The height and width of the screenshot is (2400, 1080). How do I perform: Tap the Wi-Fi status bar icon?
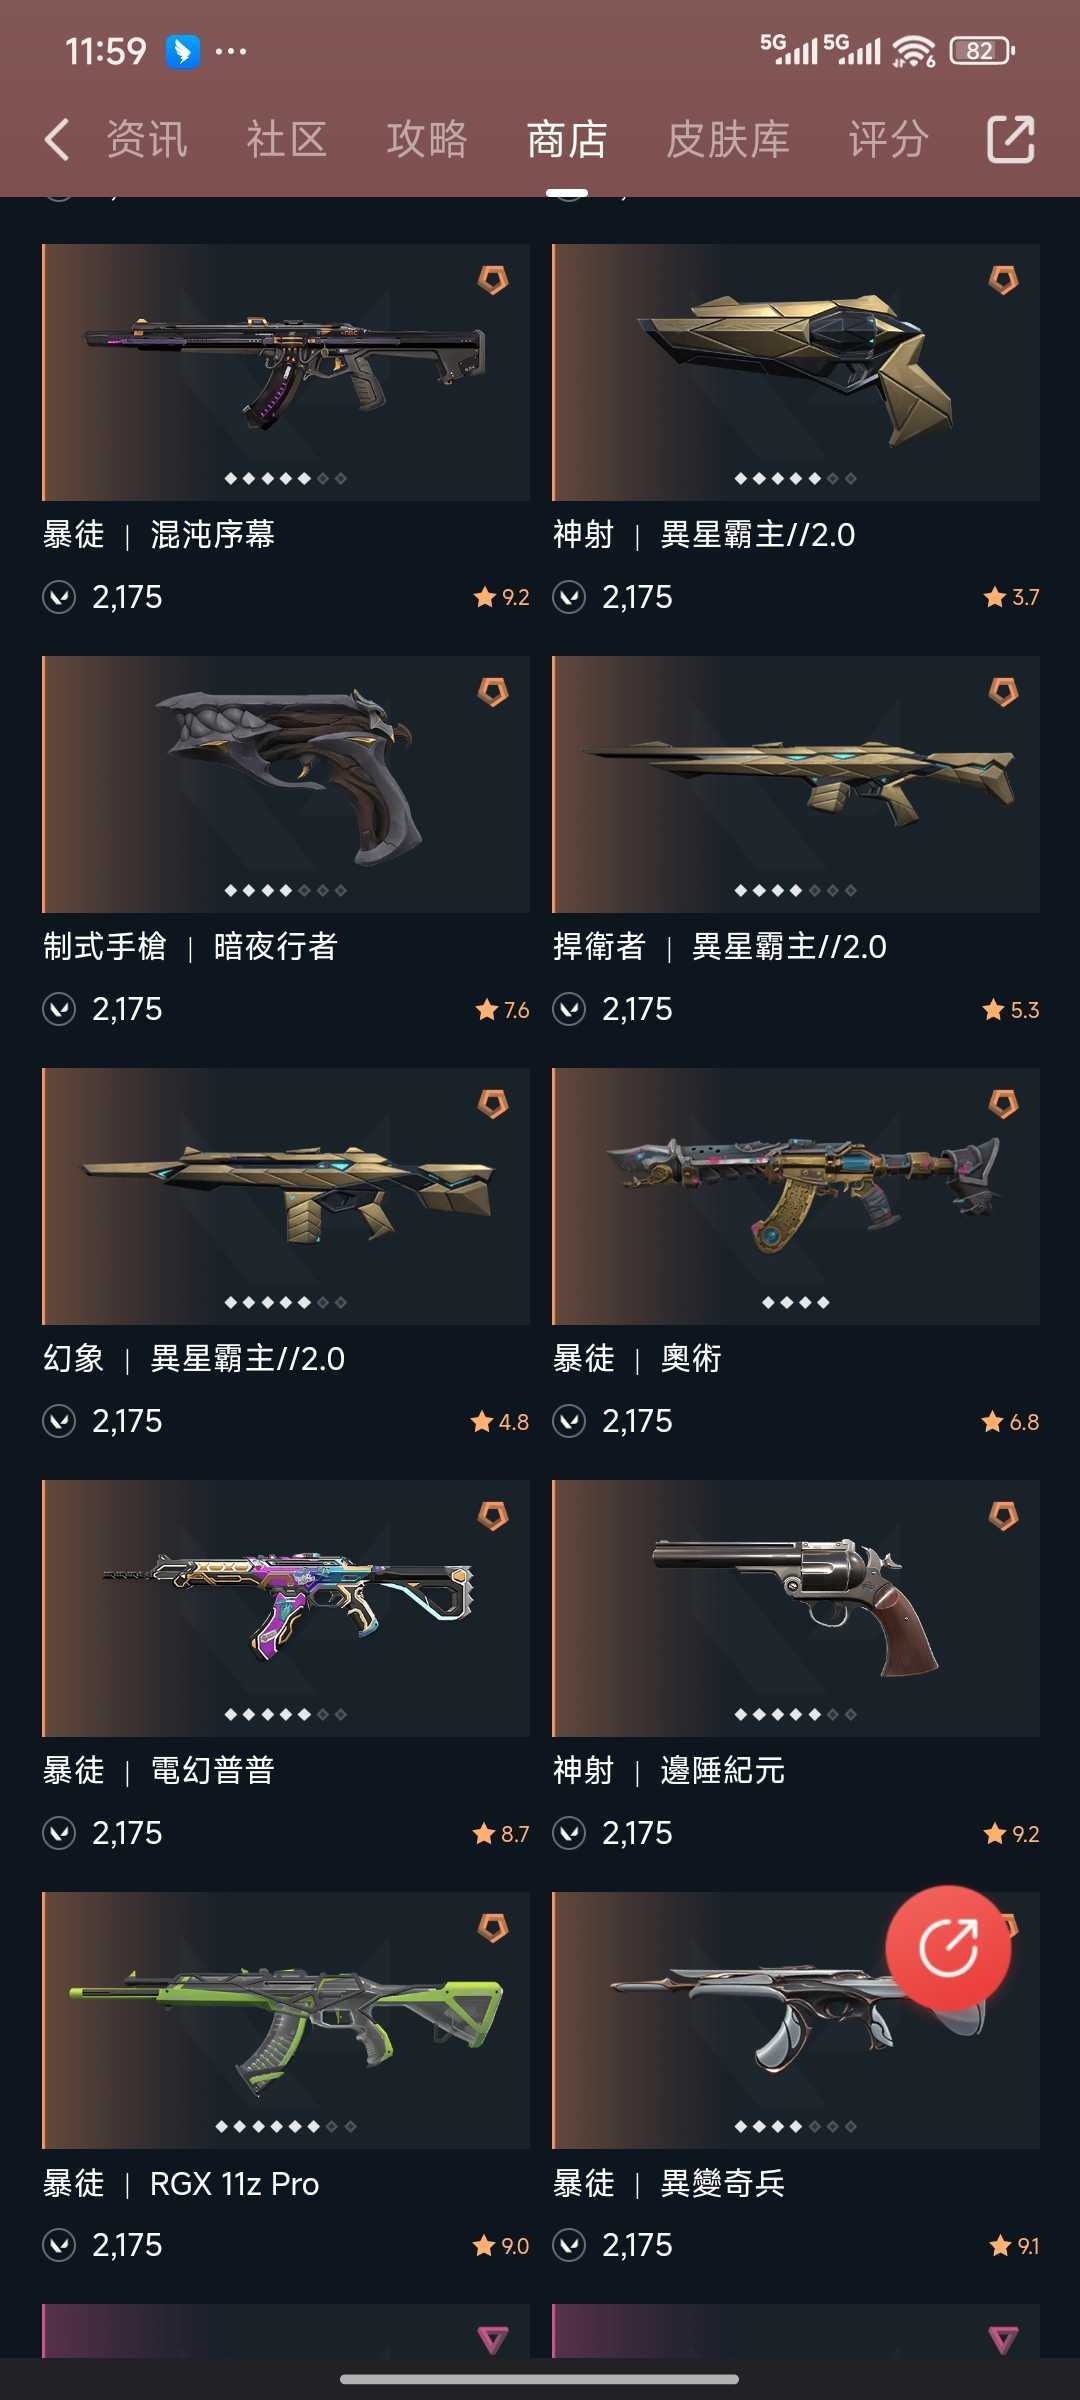[x=914, y=50]
